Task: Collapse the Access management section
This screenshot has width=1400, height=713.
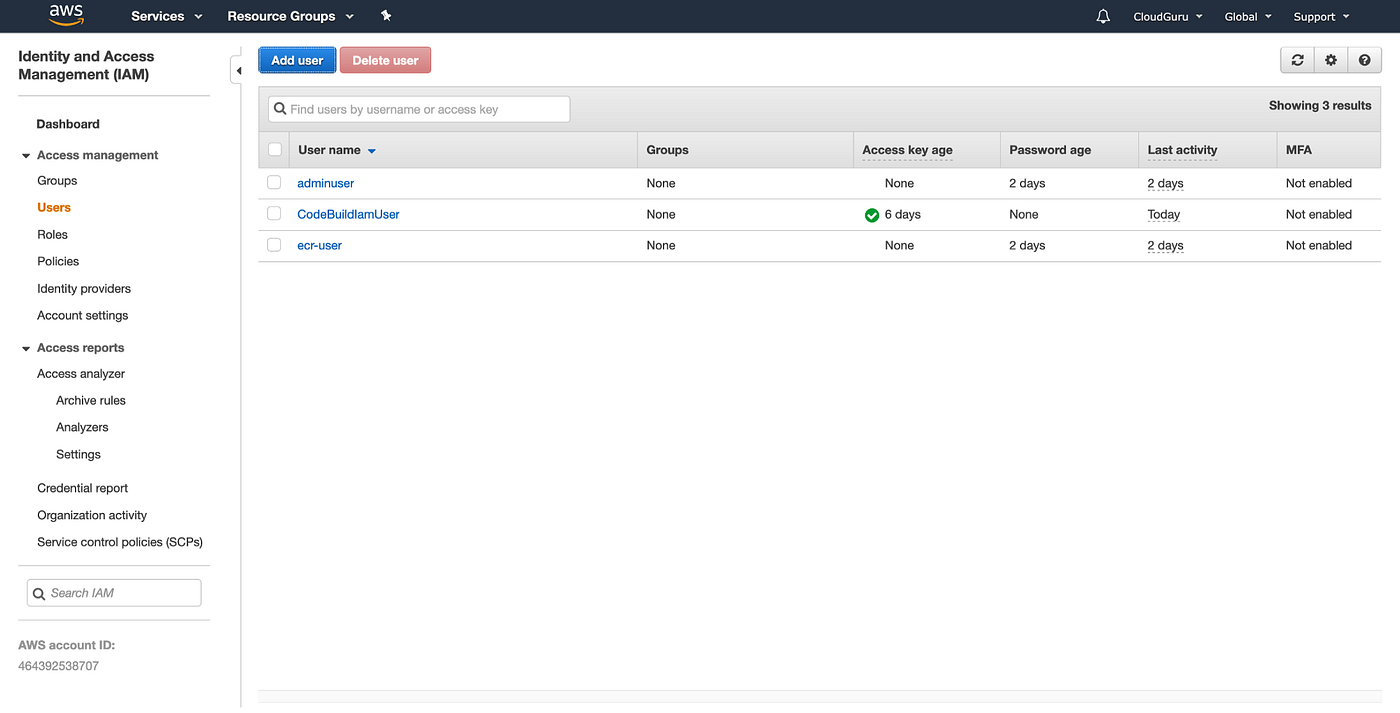Action: coord(26,155)
